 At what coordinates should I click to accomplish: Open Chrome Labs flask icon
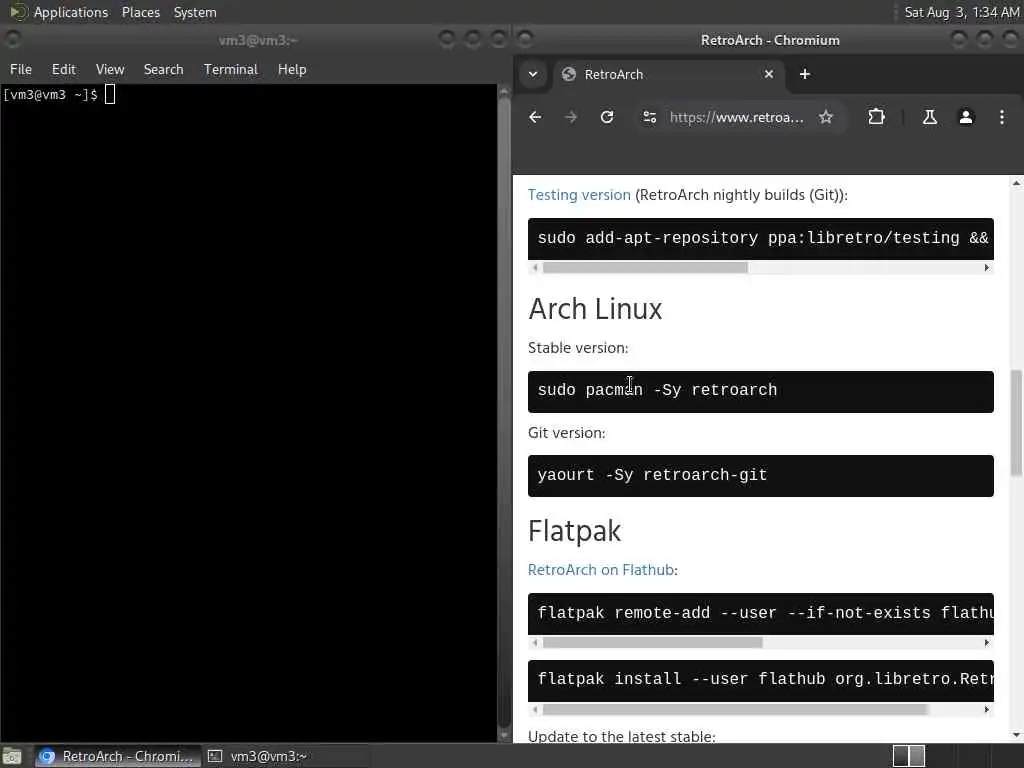click(x=929, y=117)
